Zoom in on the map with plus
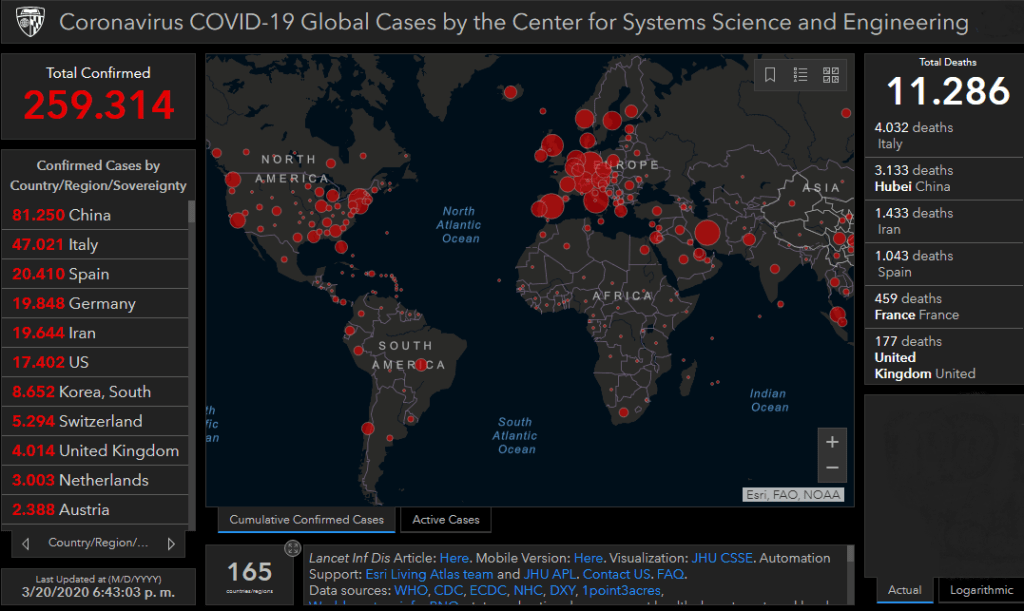The image size is (1024, 611). [x=832, y=441]
